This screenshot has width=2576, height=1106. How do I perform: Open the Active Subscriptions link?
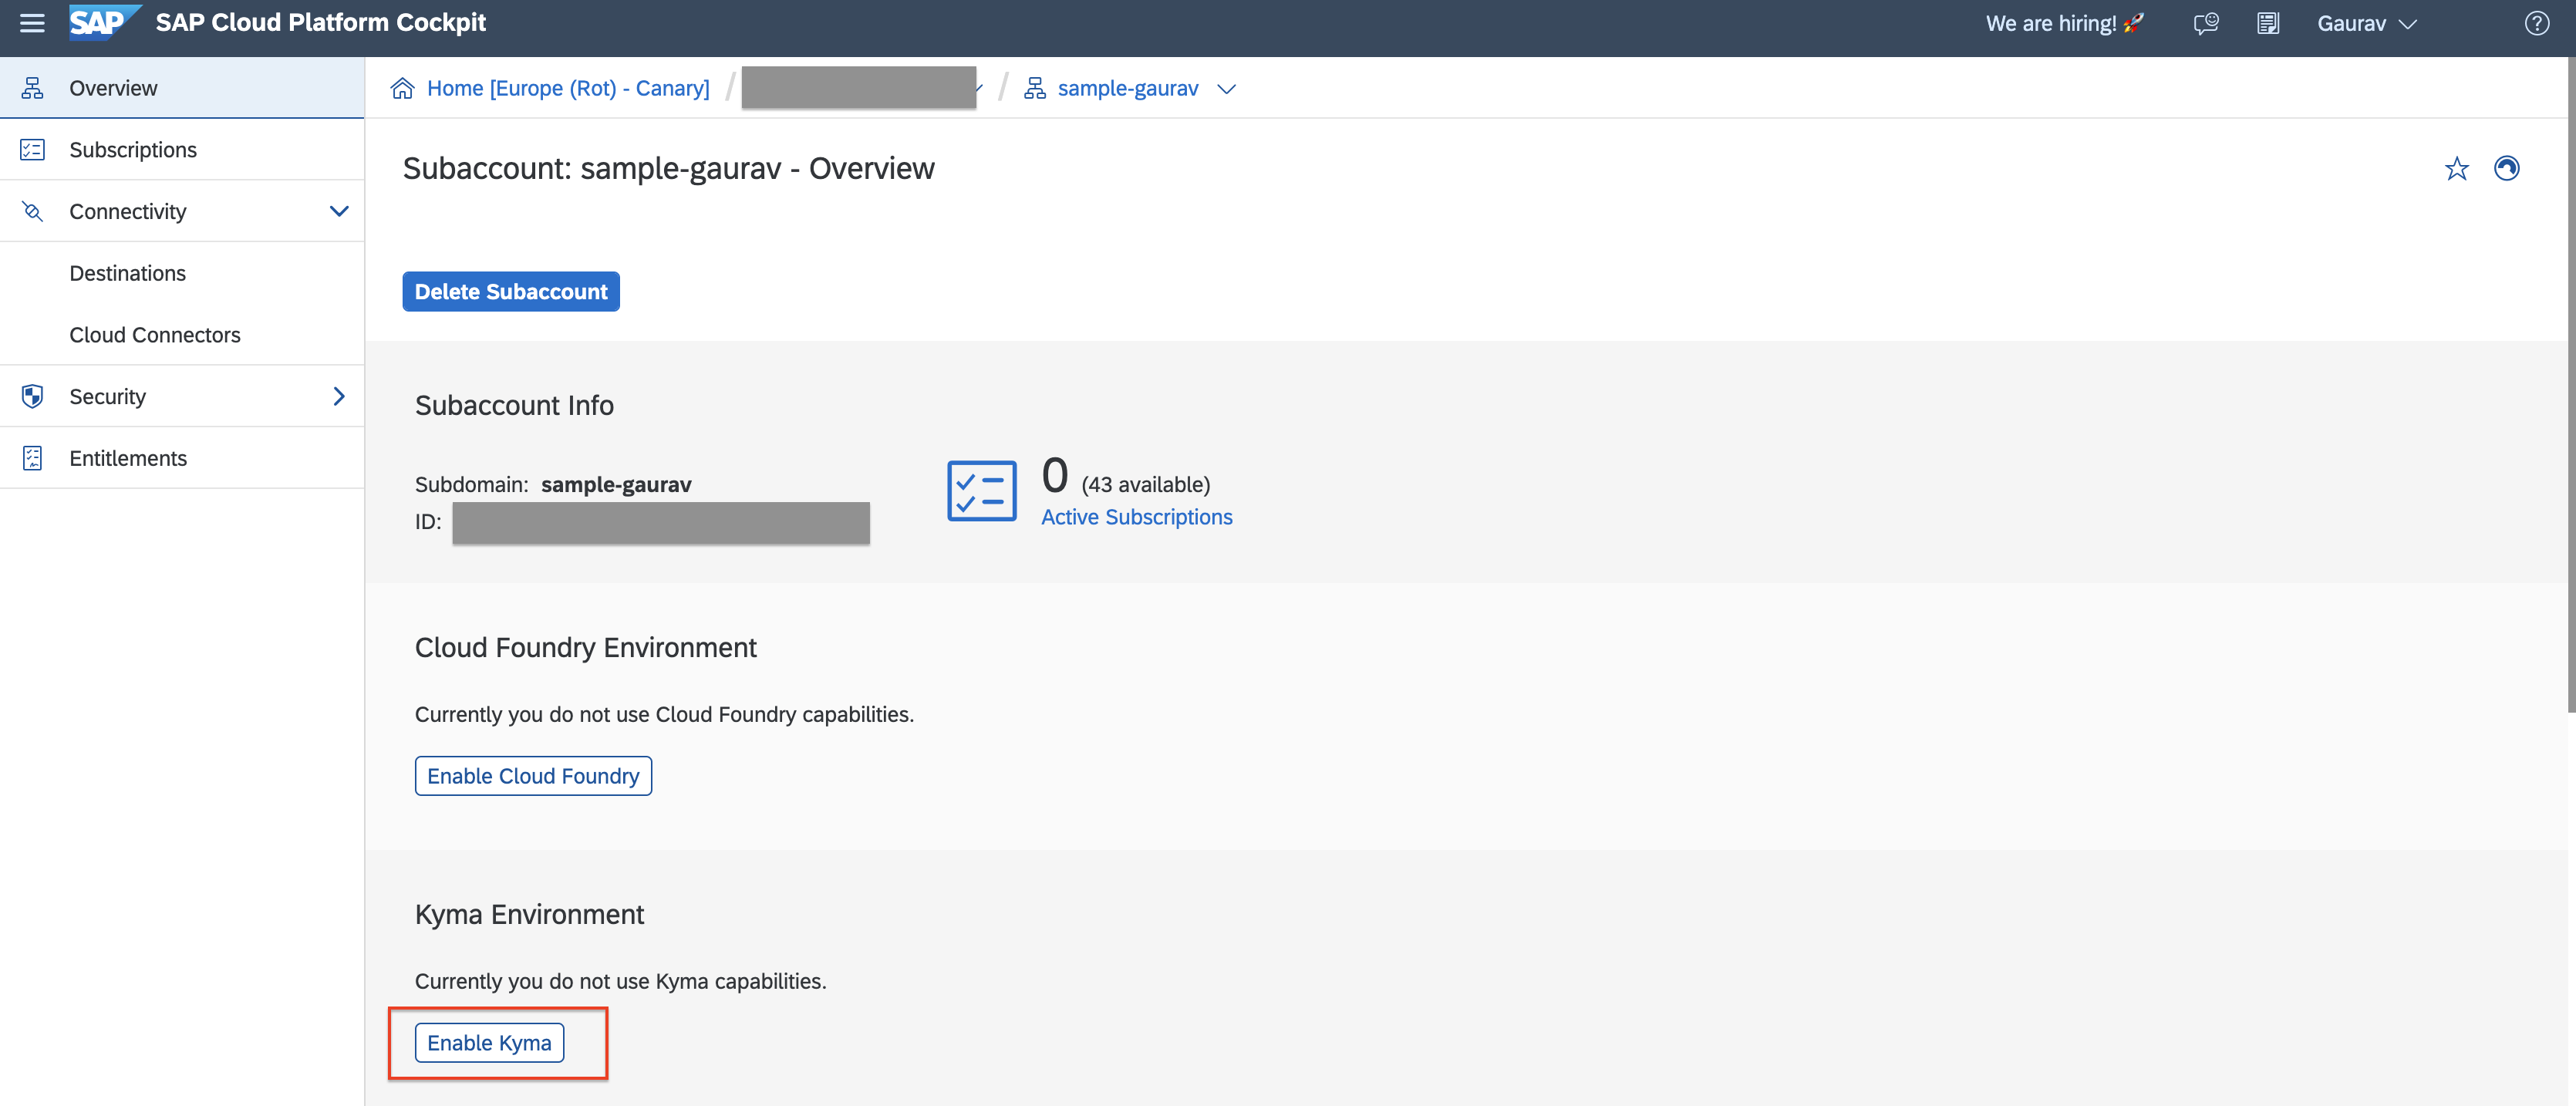[x=1136, y=517]
